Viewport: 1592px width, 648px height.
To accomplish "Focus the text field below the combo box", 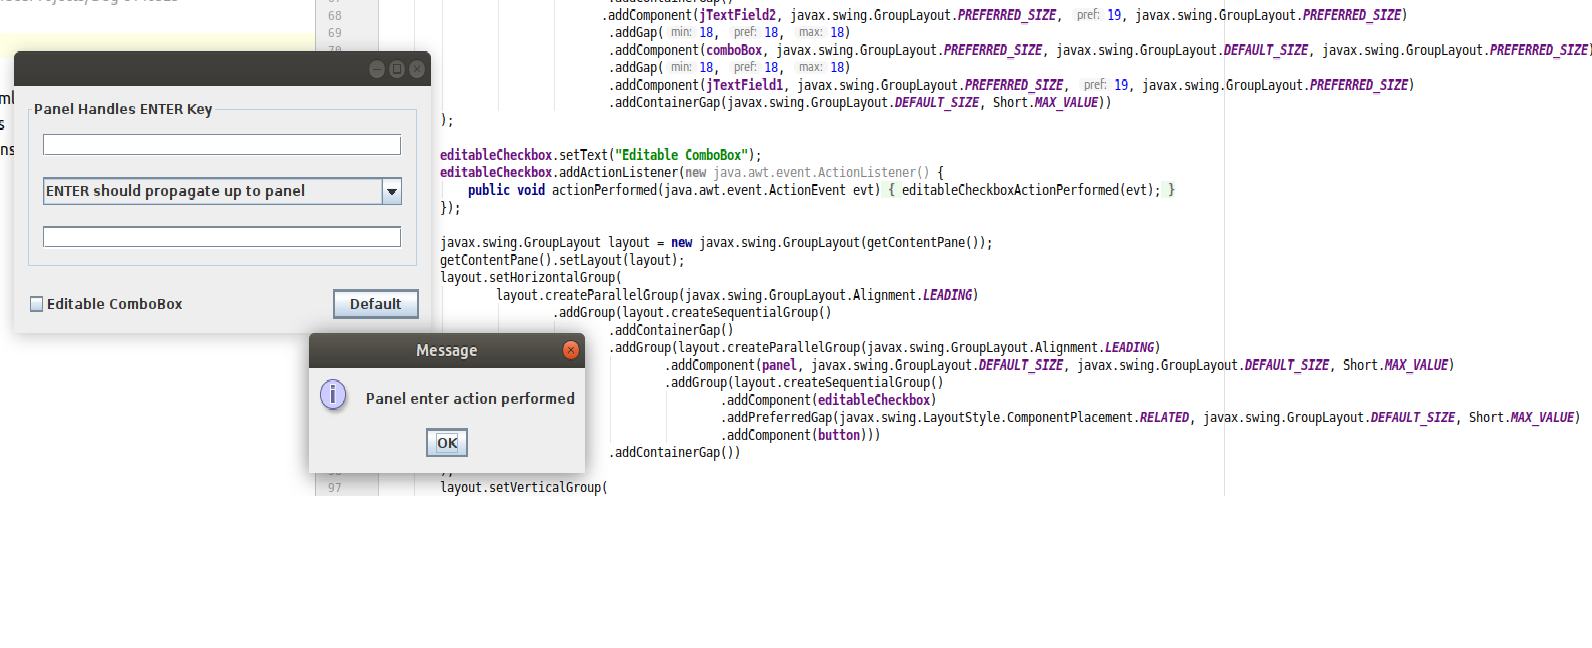I will click(x=221, y=237).
